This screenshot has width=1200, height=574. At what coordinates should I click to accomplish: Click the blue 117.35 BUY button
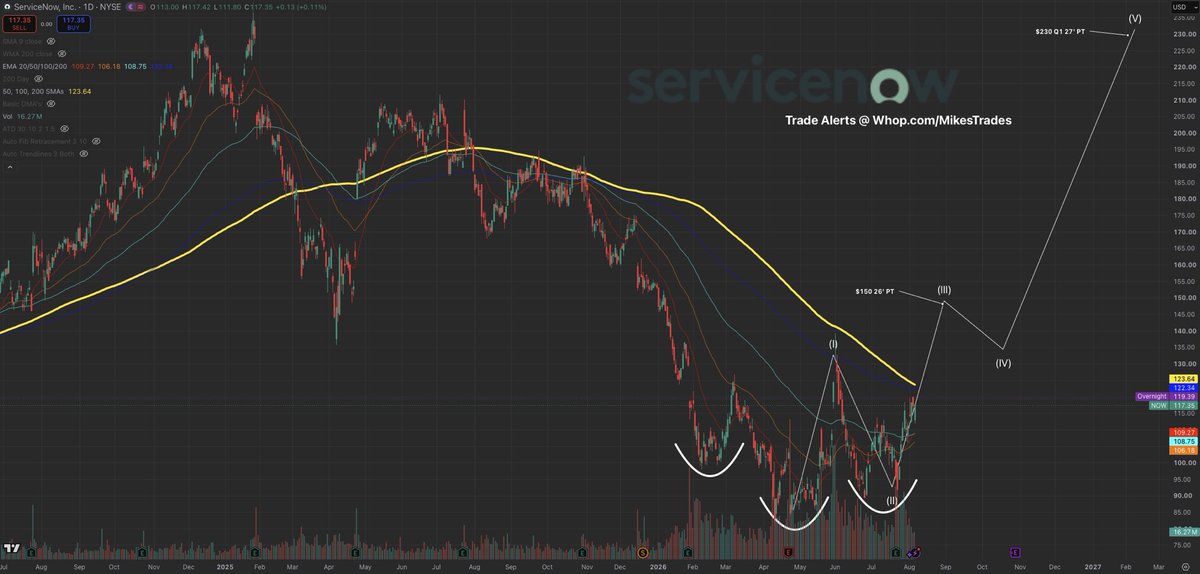click(x=73, y=24)
